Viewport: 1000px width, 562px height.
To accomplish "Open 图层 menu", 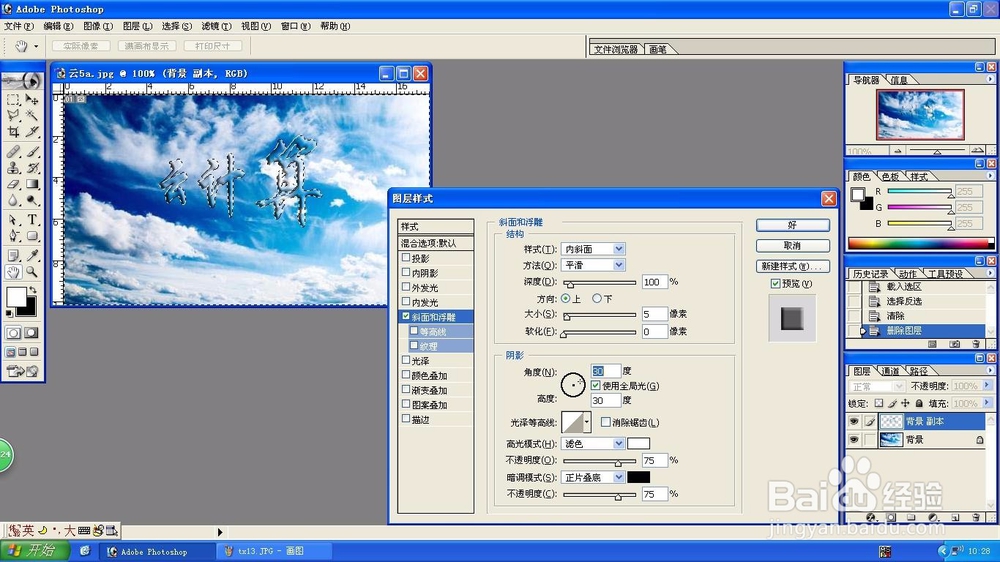I will click(x=137, y=26).
